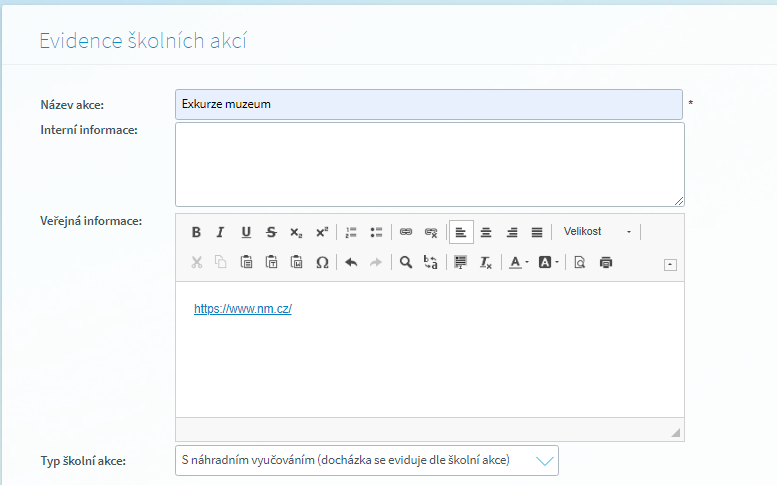
Task: Insert special character with Omega icon
Action: click(322, 263)
